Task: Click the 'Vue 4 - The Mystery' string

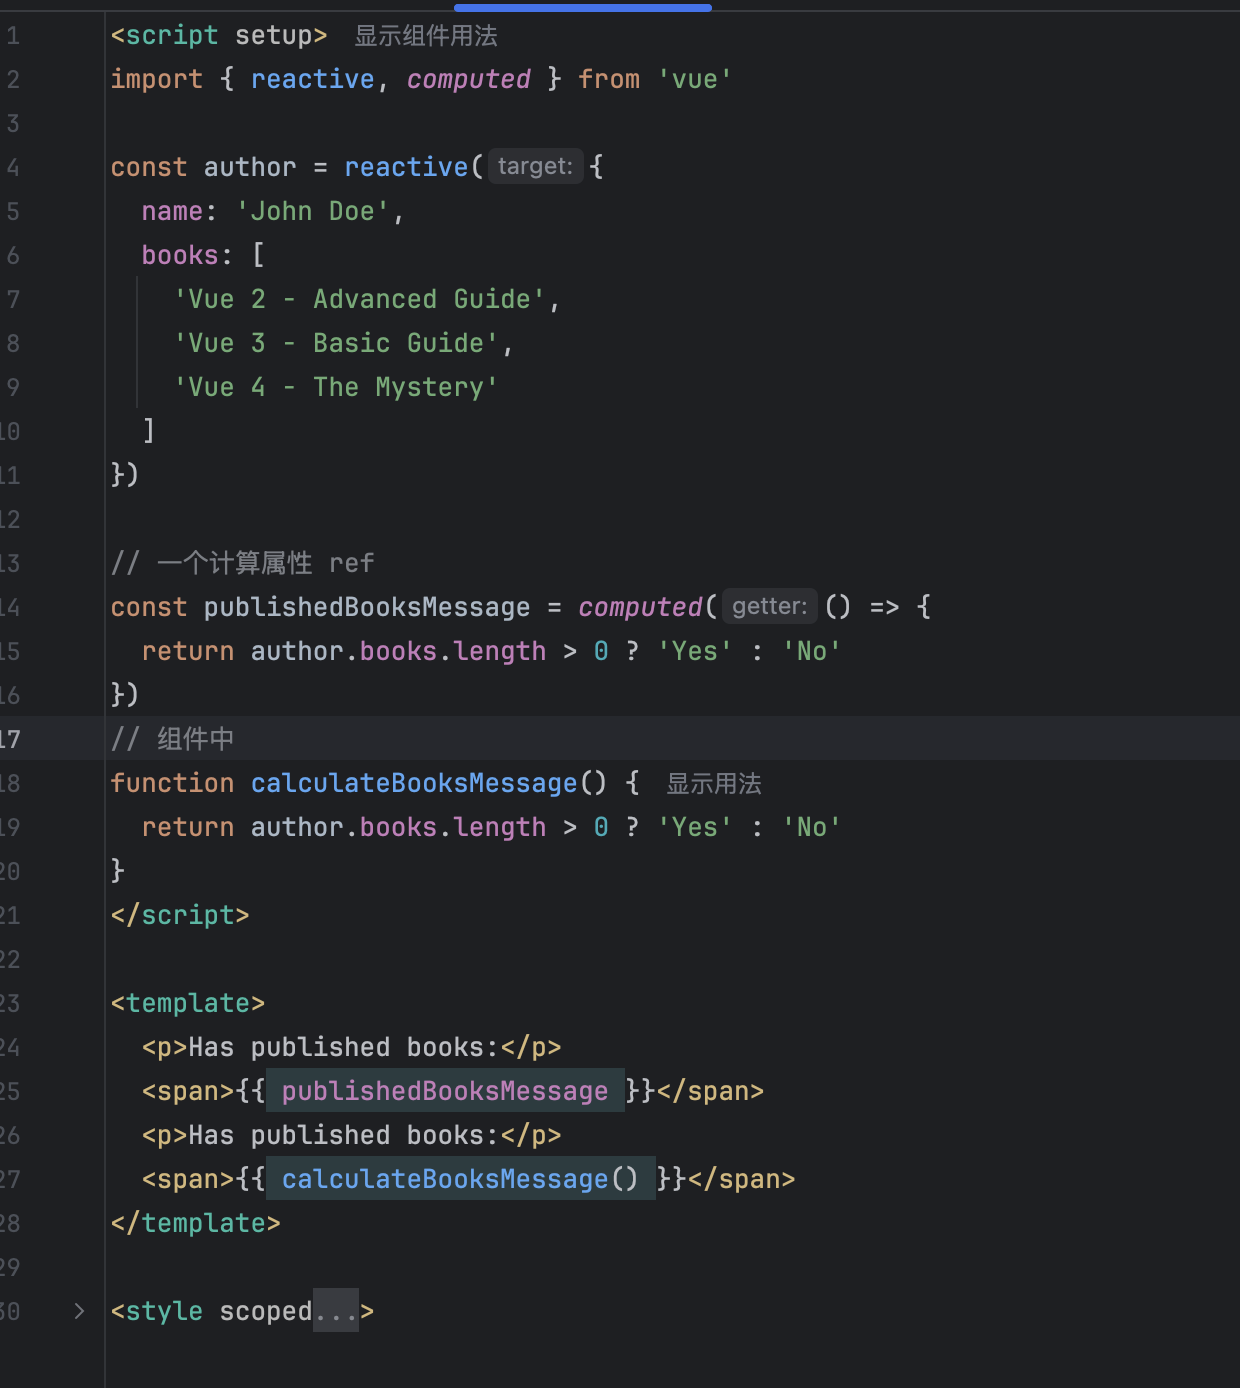Action: pos(335,388)
